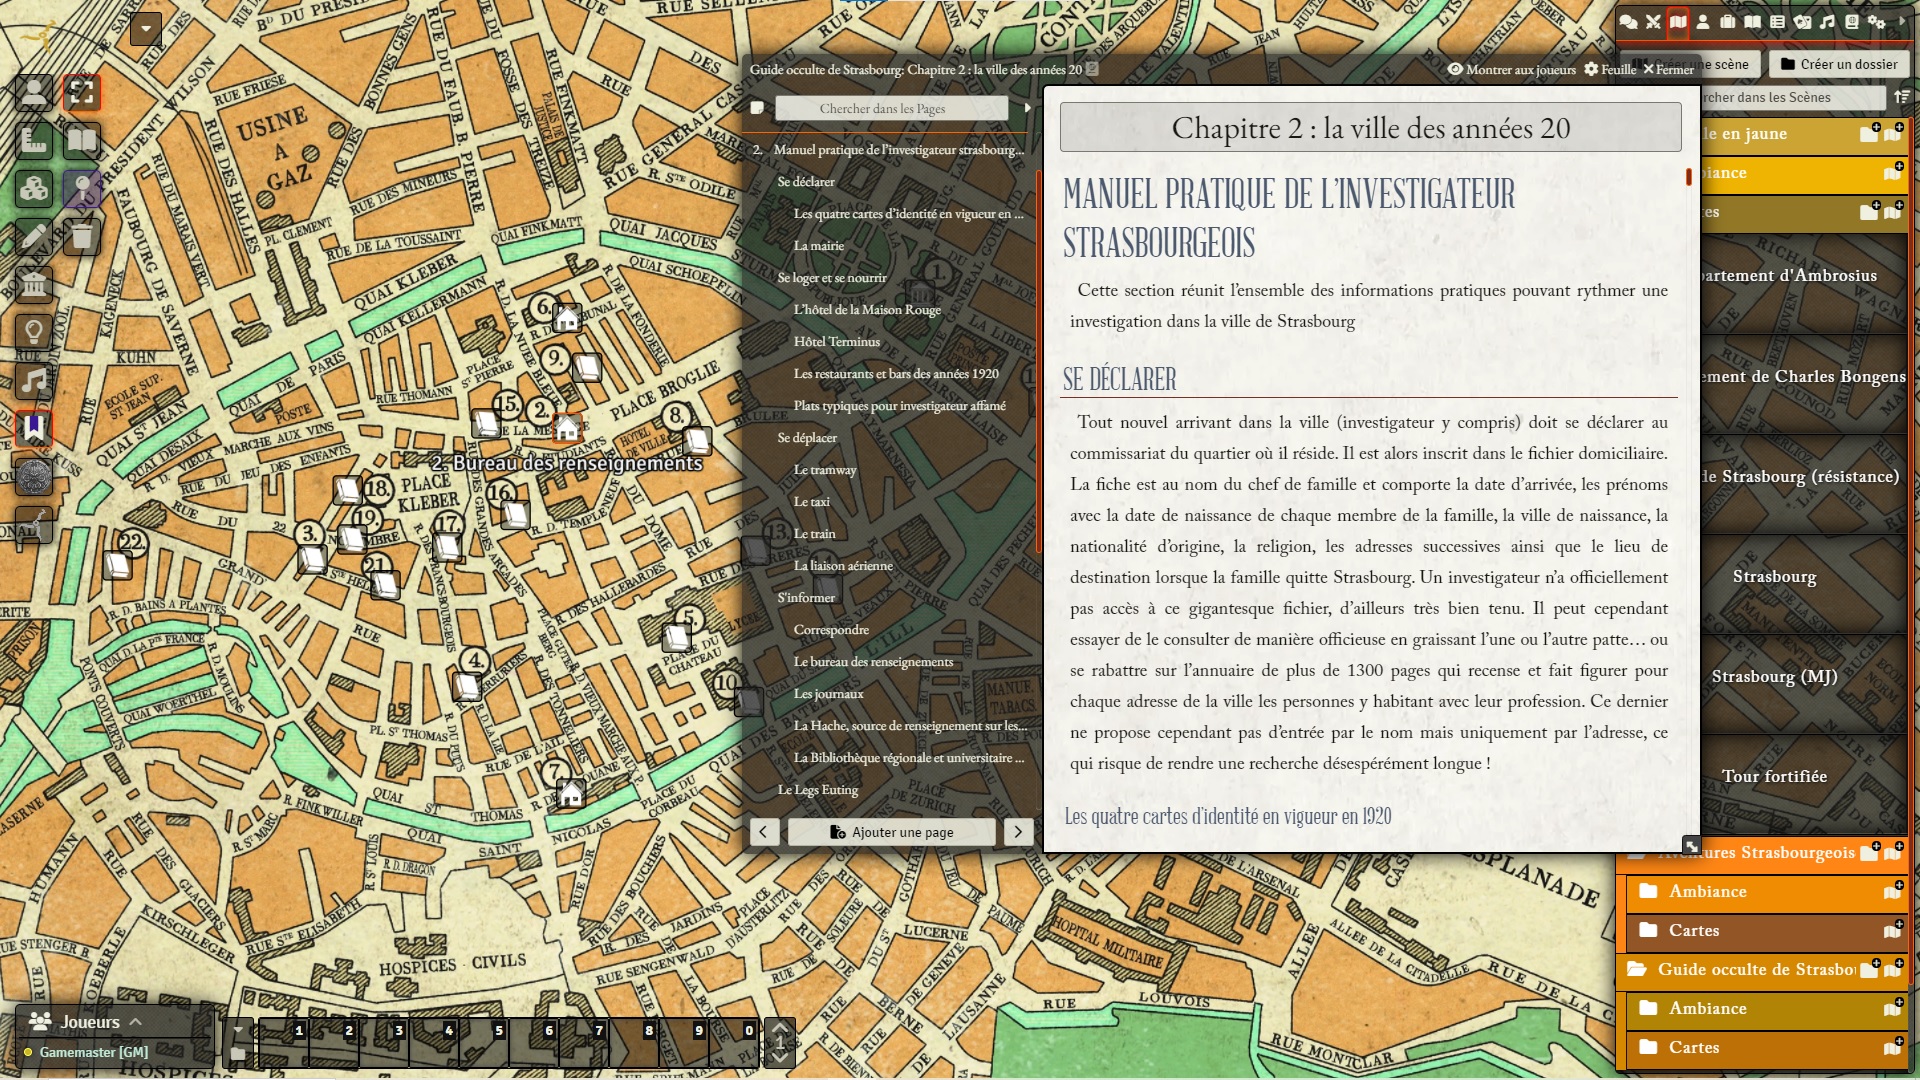Select the Lighting controls bulb tool
The width and height of the screenshot is (1920, 1080).
34,332
